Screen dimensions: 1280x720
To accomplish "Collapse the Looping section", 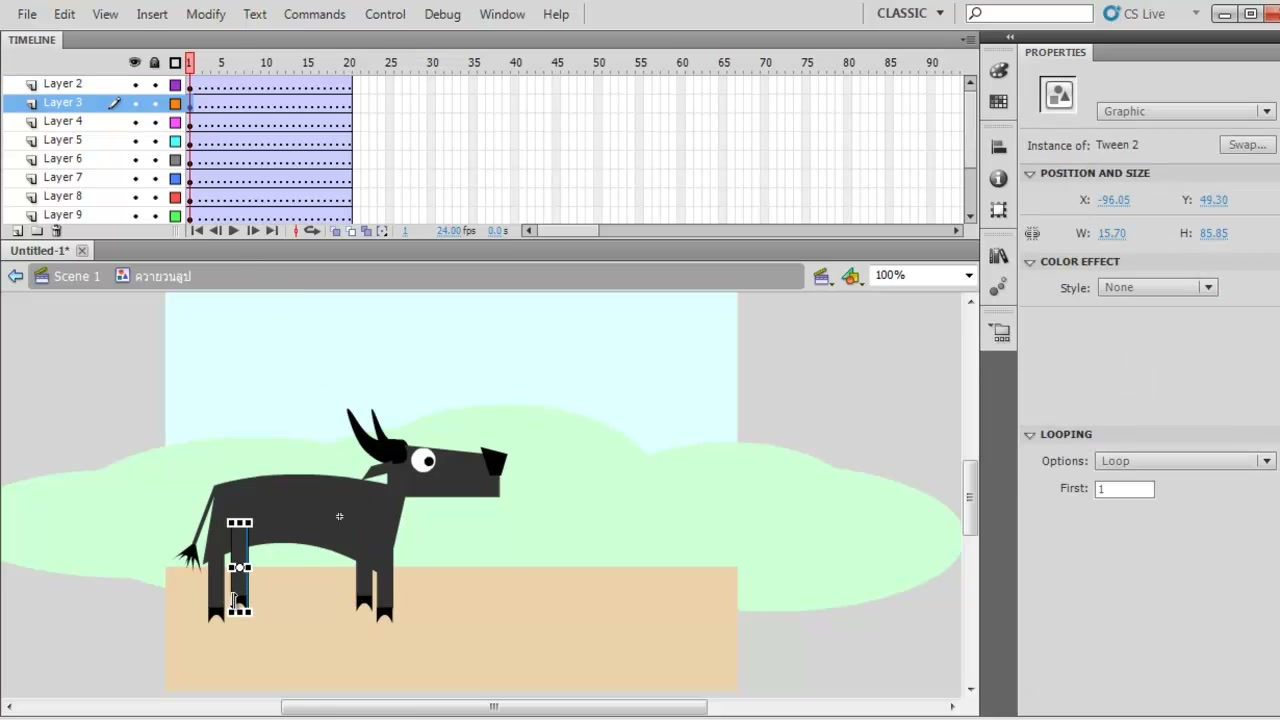I will (1030, 435).
